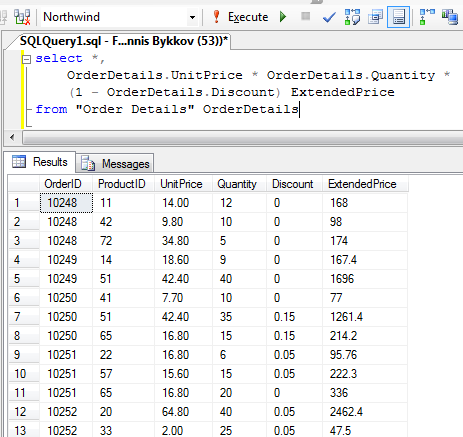463x437 pixels.
Task: Switch to the Messages tab
Action: (115, 163)
